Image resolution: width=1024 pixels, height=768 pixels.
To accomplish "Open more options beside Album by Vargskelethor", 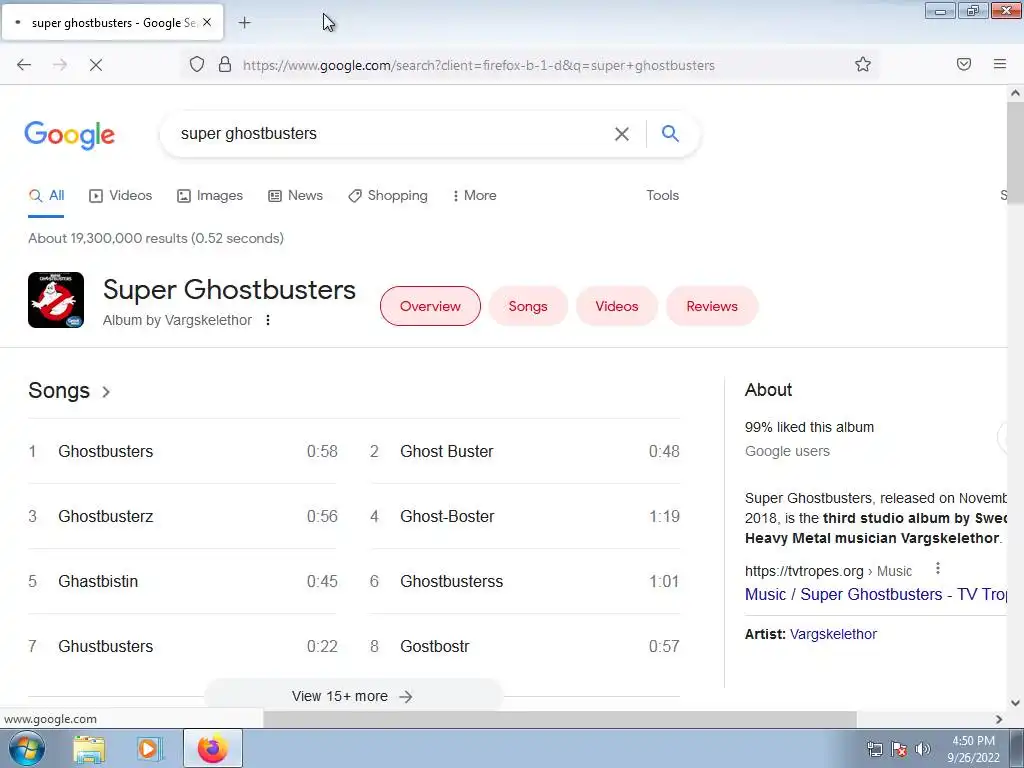I will (x=268, y=320).
